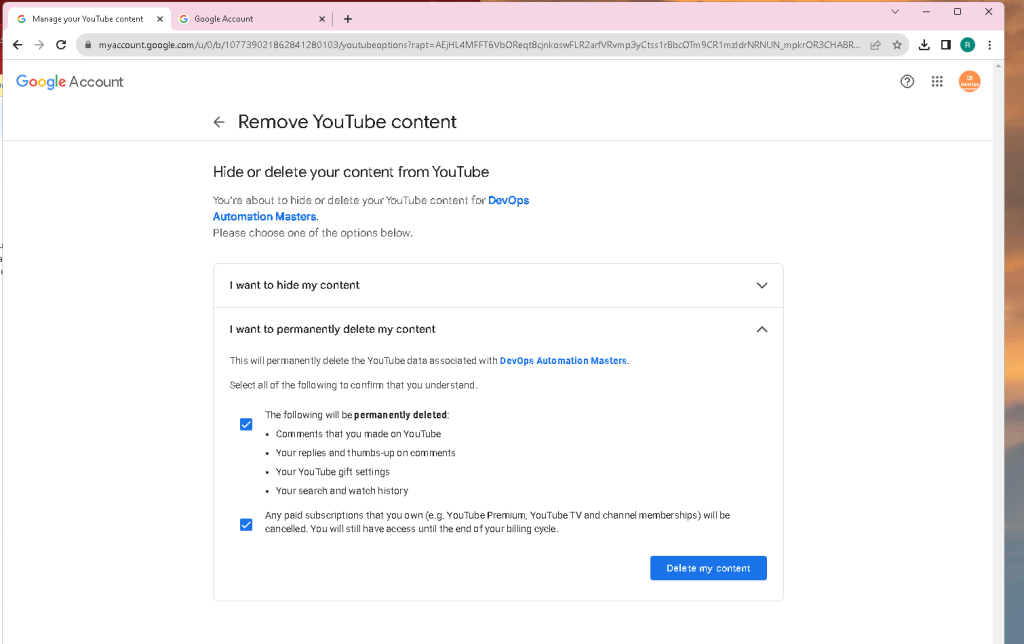The width and height of the screenshot is (1024, 644).
Task: Open the Google apps grid icon
Action: tap(937, 81)
